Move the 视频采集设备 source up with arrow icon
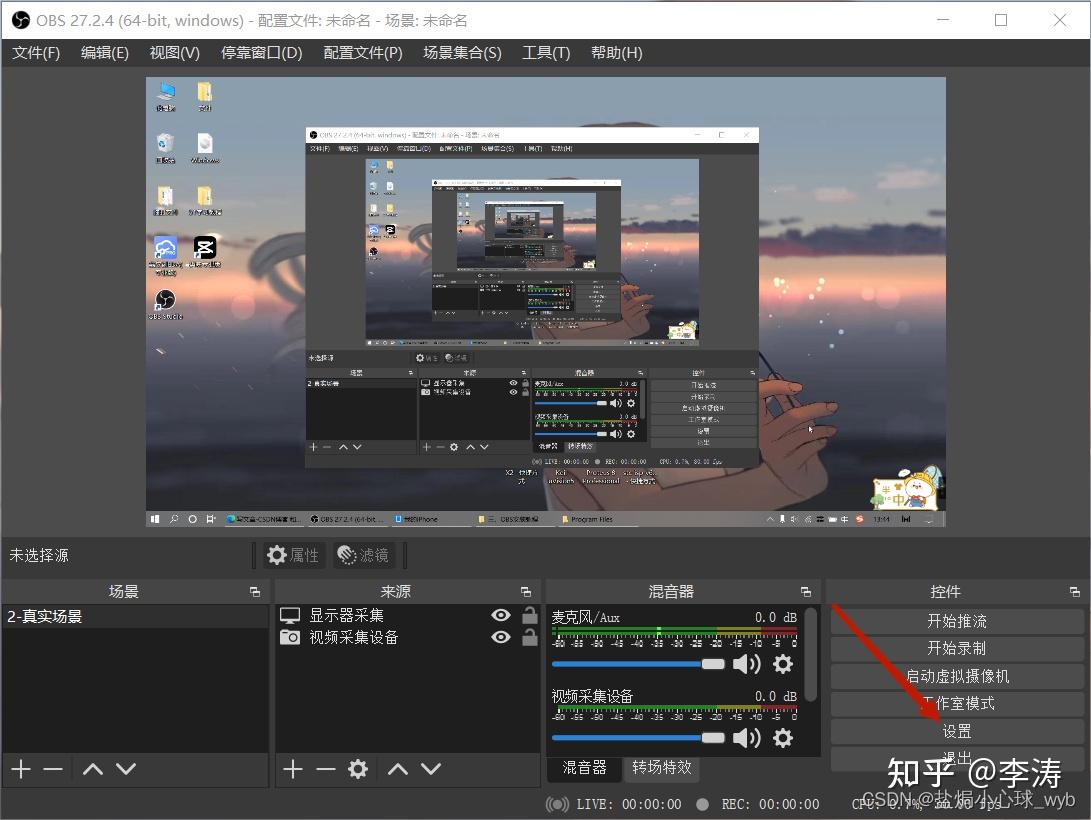Viewport: 1091px width, 820px height. (x=397, y=769)
